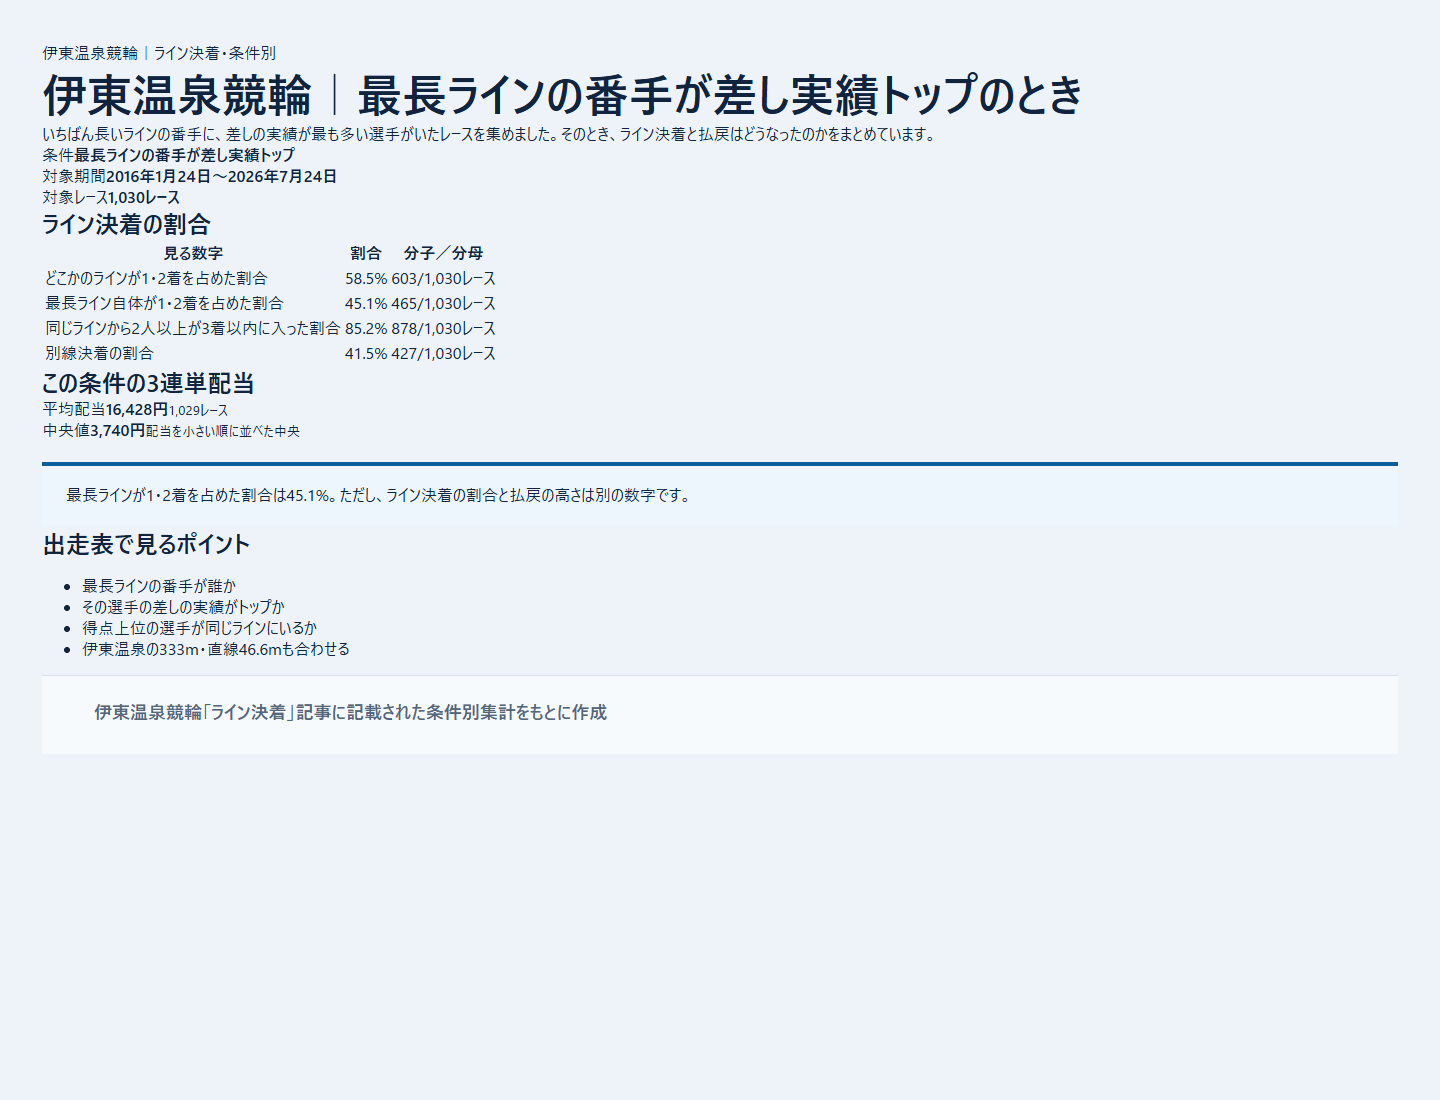Click the この条件の3連単配当 heading

pyautogui.click(x=148, y=383)
